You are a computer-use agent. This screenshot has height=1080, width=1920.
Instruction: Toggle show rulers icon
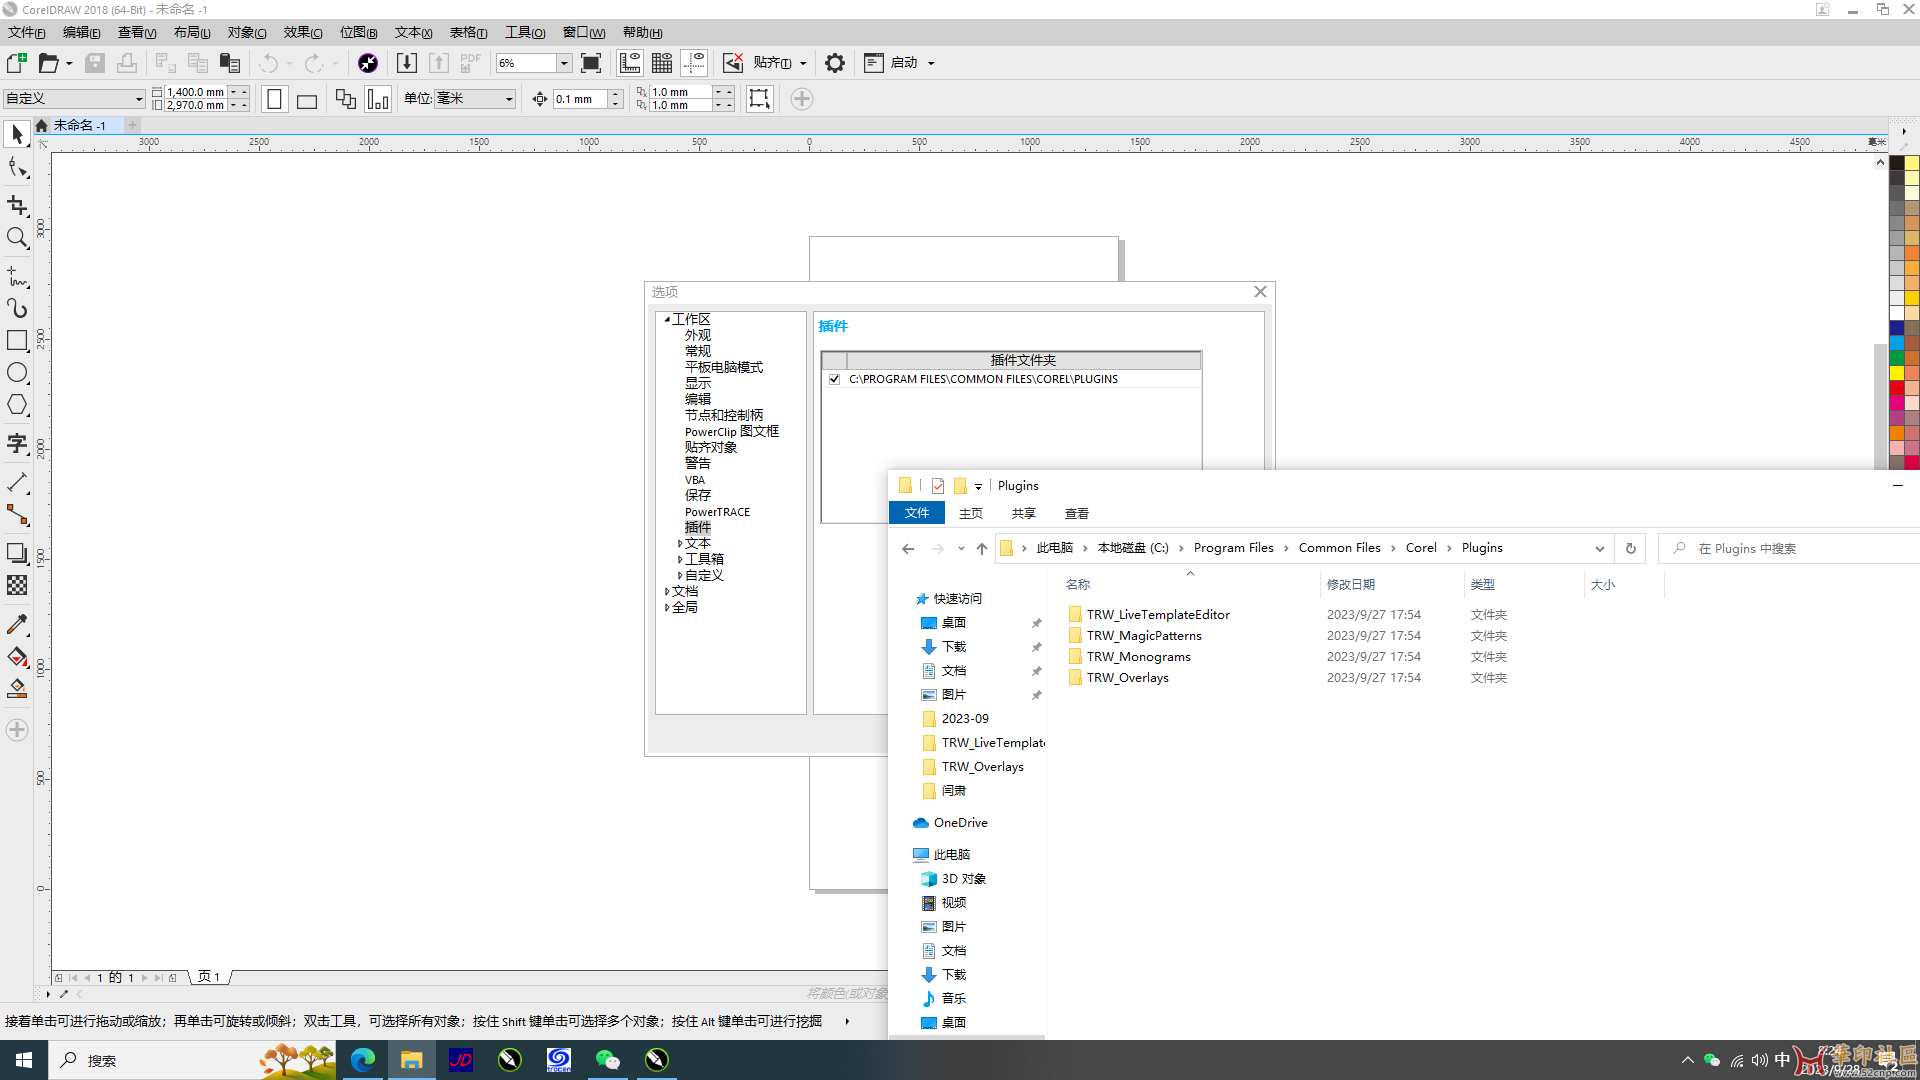point(630,63)
